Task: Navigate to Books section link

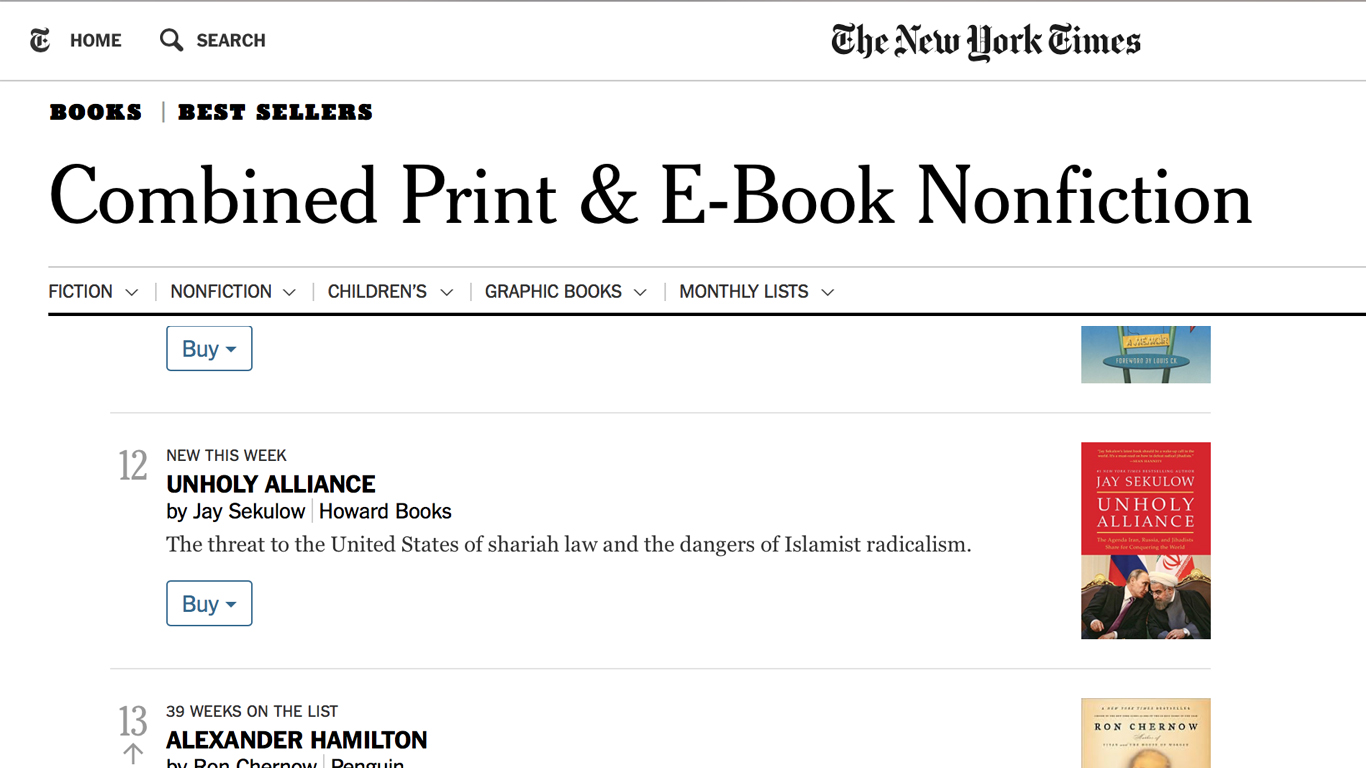Action: (96, 112)
